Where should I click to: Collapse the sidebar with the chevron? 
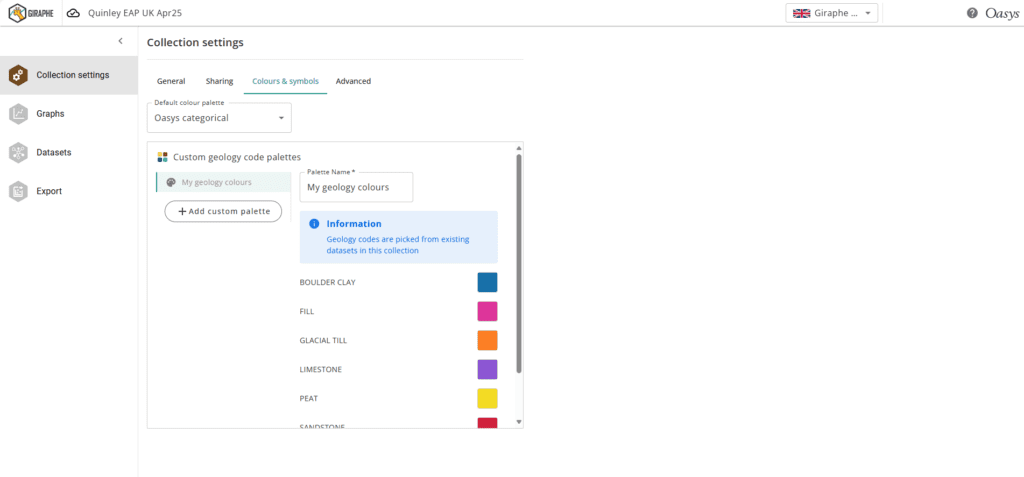120,41
